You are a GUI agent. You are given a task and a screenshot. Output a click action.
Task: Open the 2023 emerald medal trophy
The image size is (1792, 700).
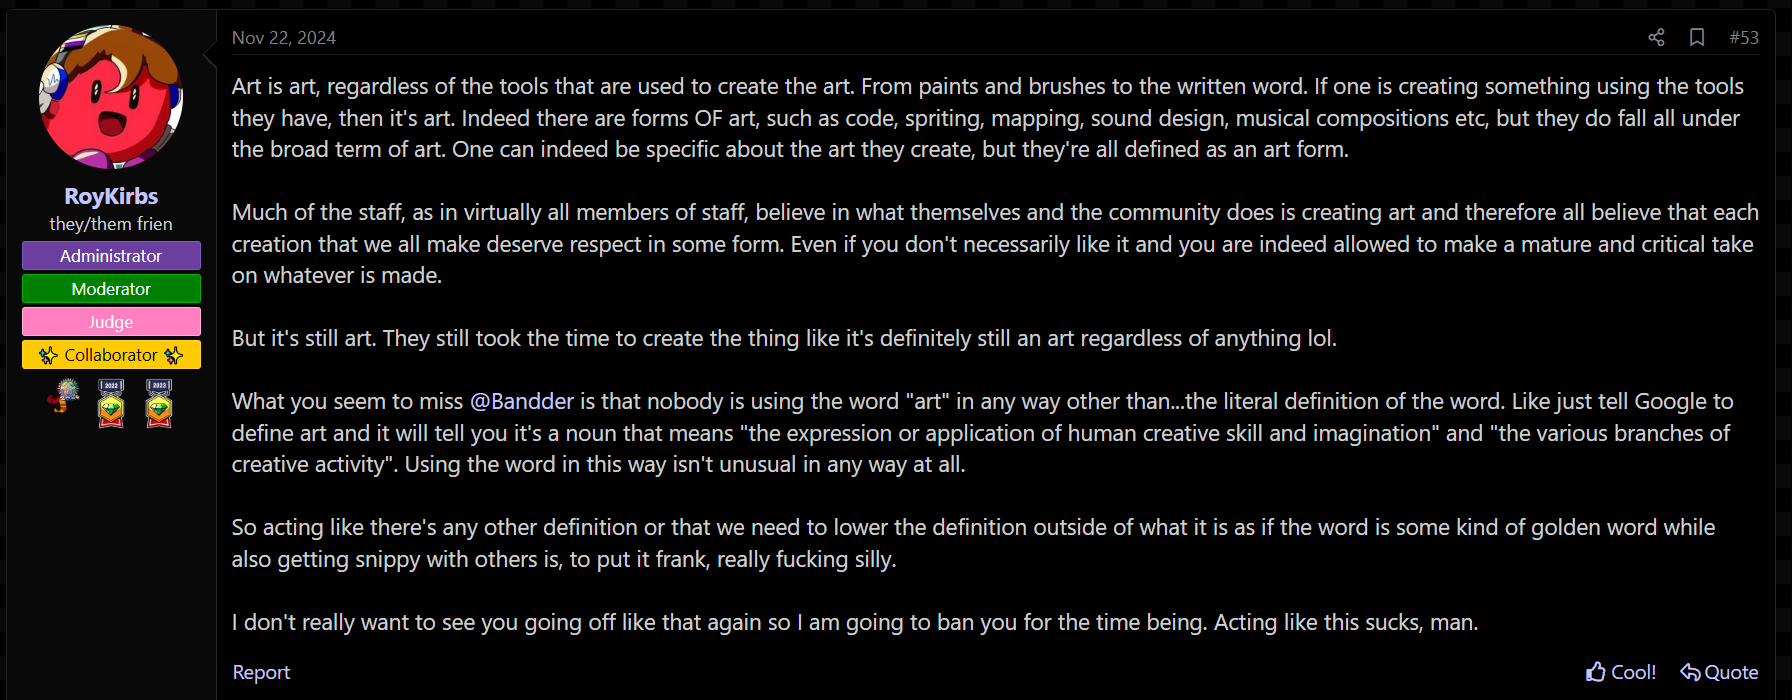159,403
